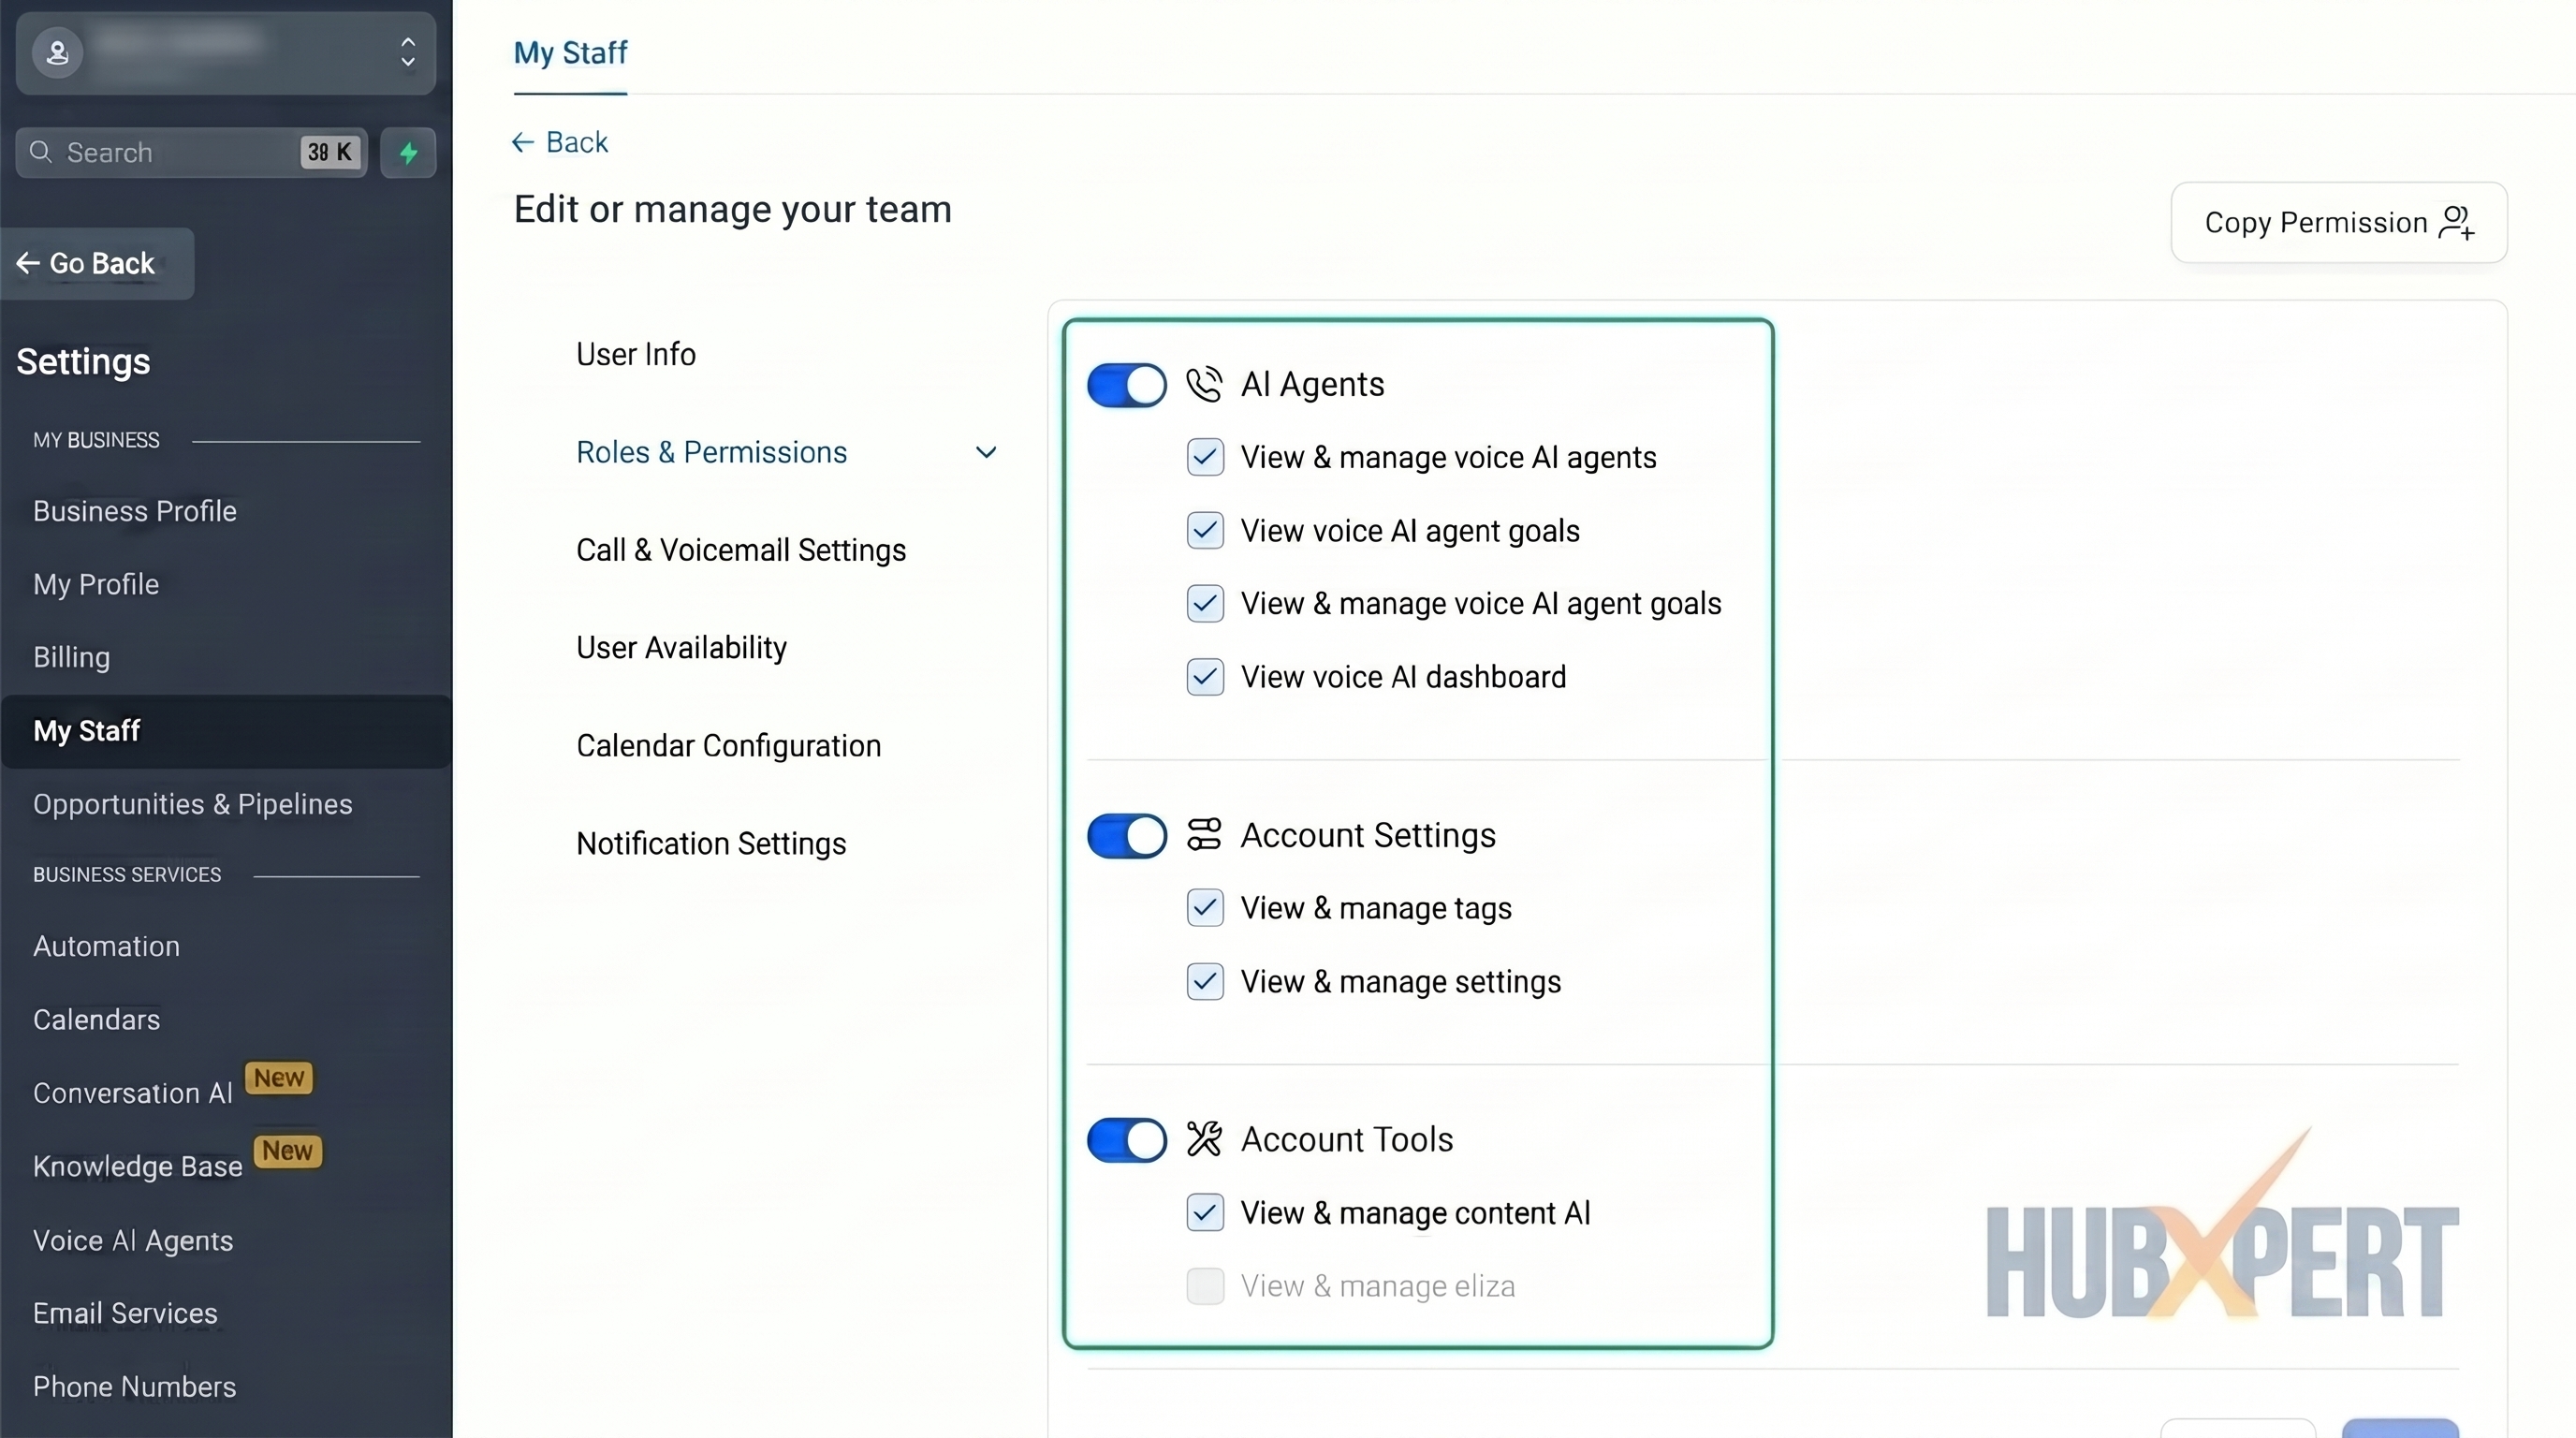Viewport: 2576px width, 1438px height.
Task: Open Call & Voicemail Settings section
Action: 741,550
